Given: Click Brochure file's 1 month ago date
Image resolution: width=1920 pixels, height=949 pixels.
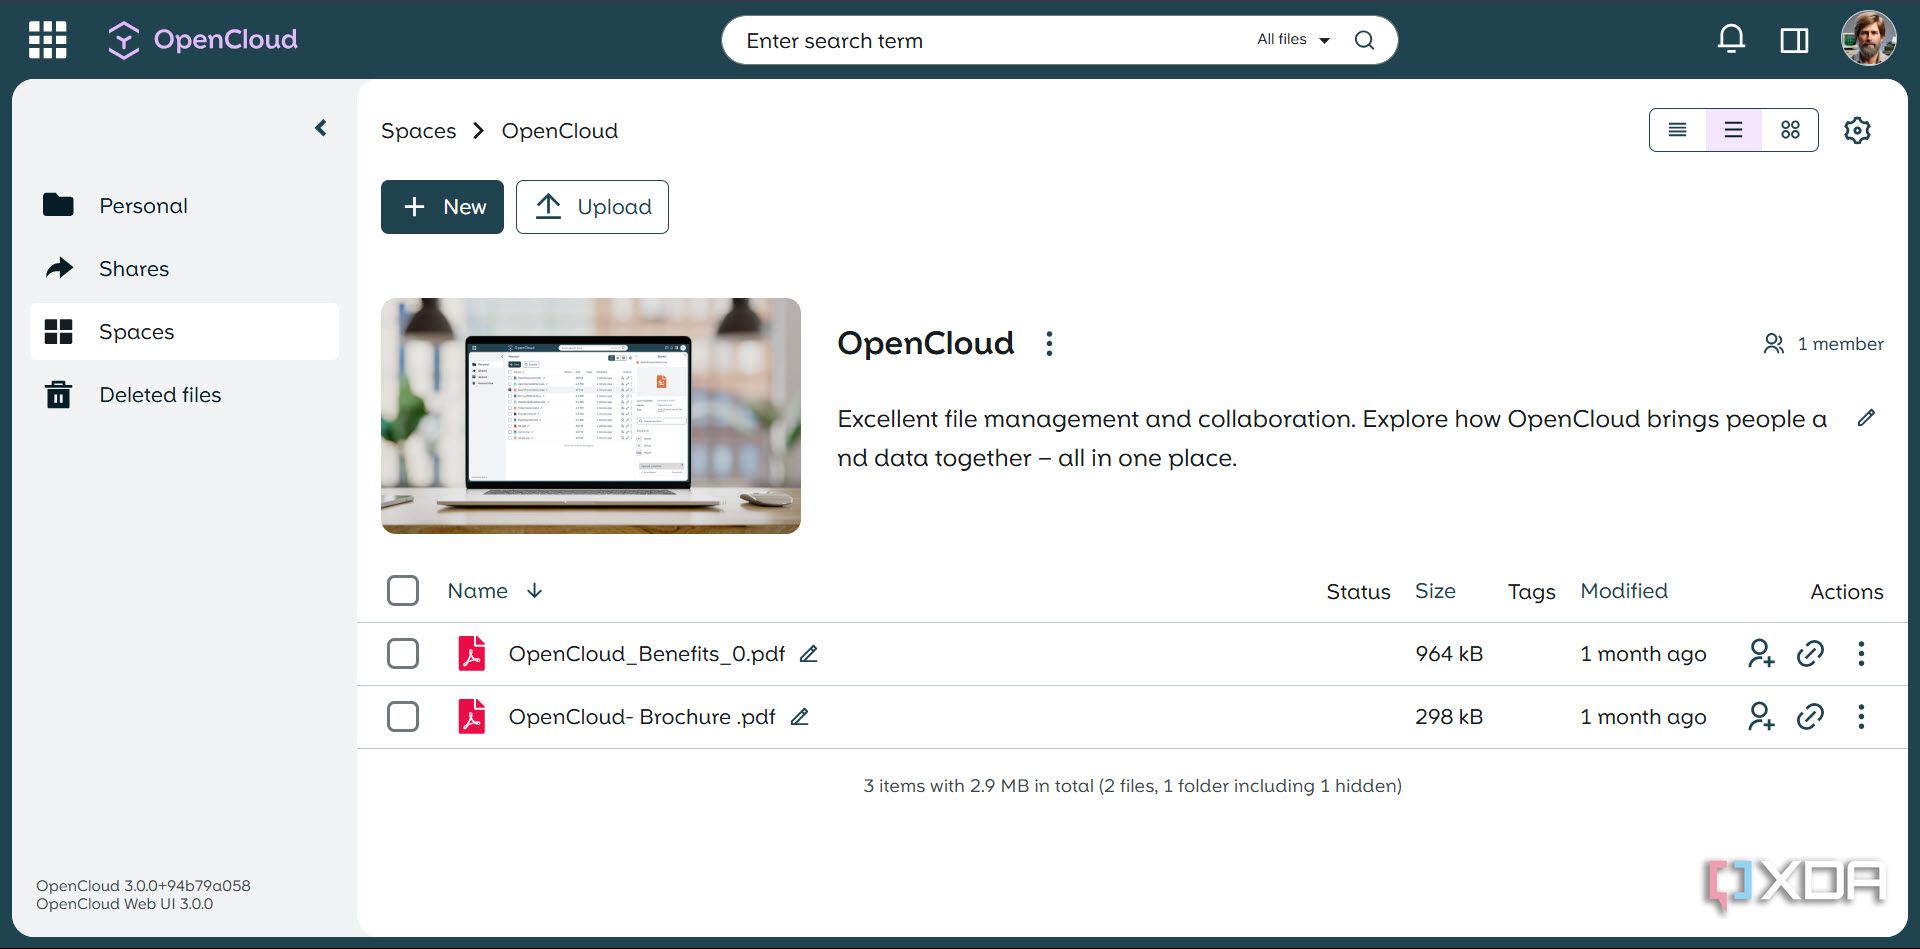Looking at the screenshot, I should coord(1643,717).
